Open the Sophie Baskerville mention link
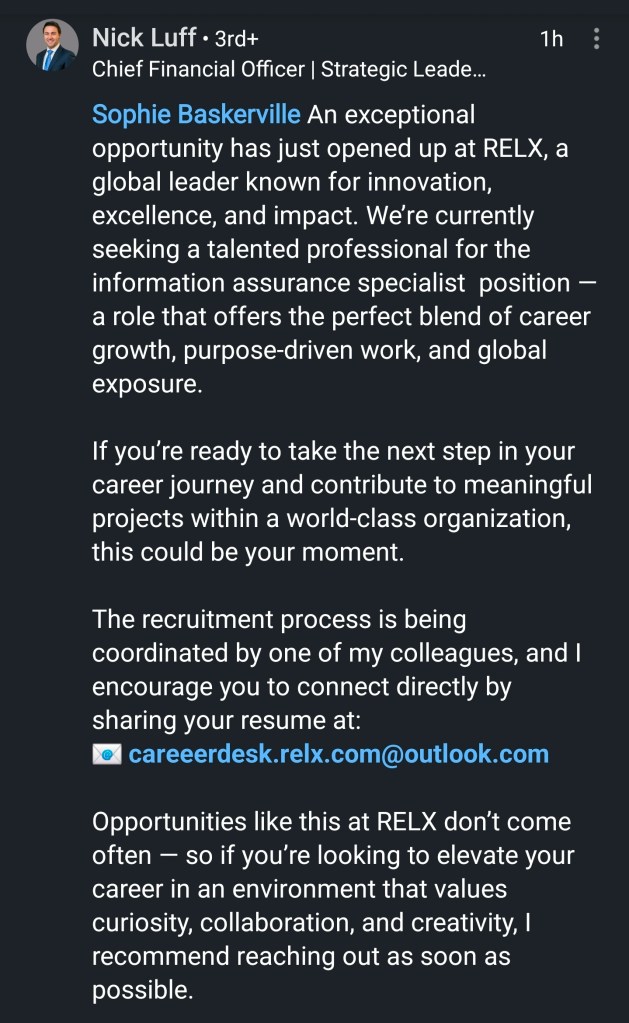 click(x=196, y=114)
